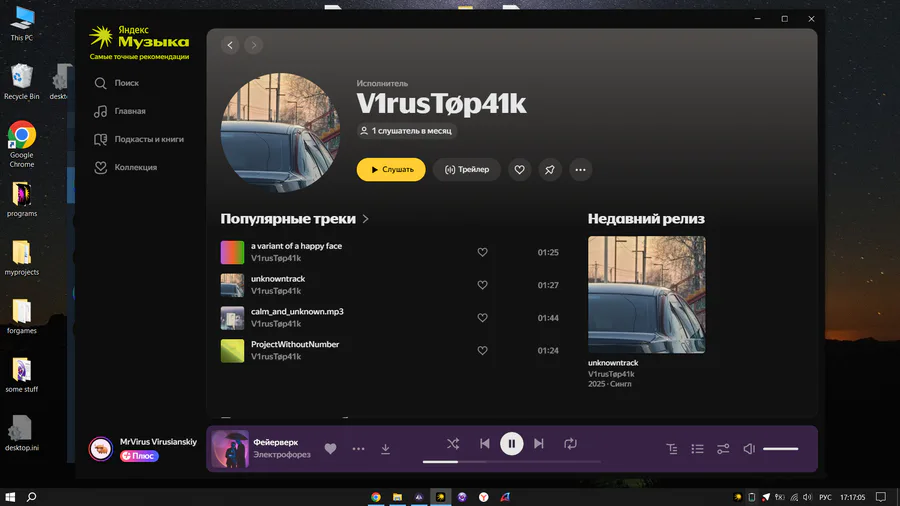Like the currently playing track
The image size is (900, 506).
(x=330, y=449)
